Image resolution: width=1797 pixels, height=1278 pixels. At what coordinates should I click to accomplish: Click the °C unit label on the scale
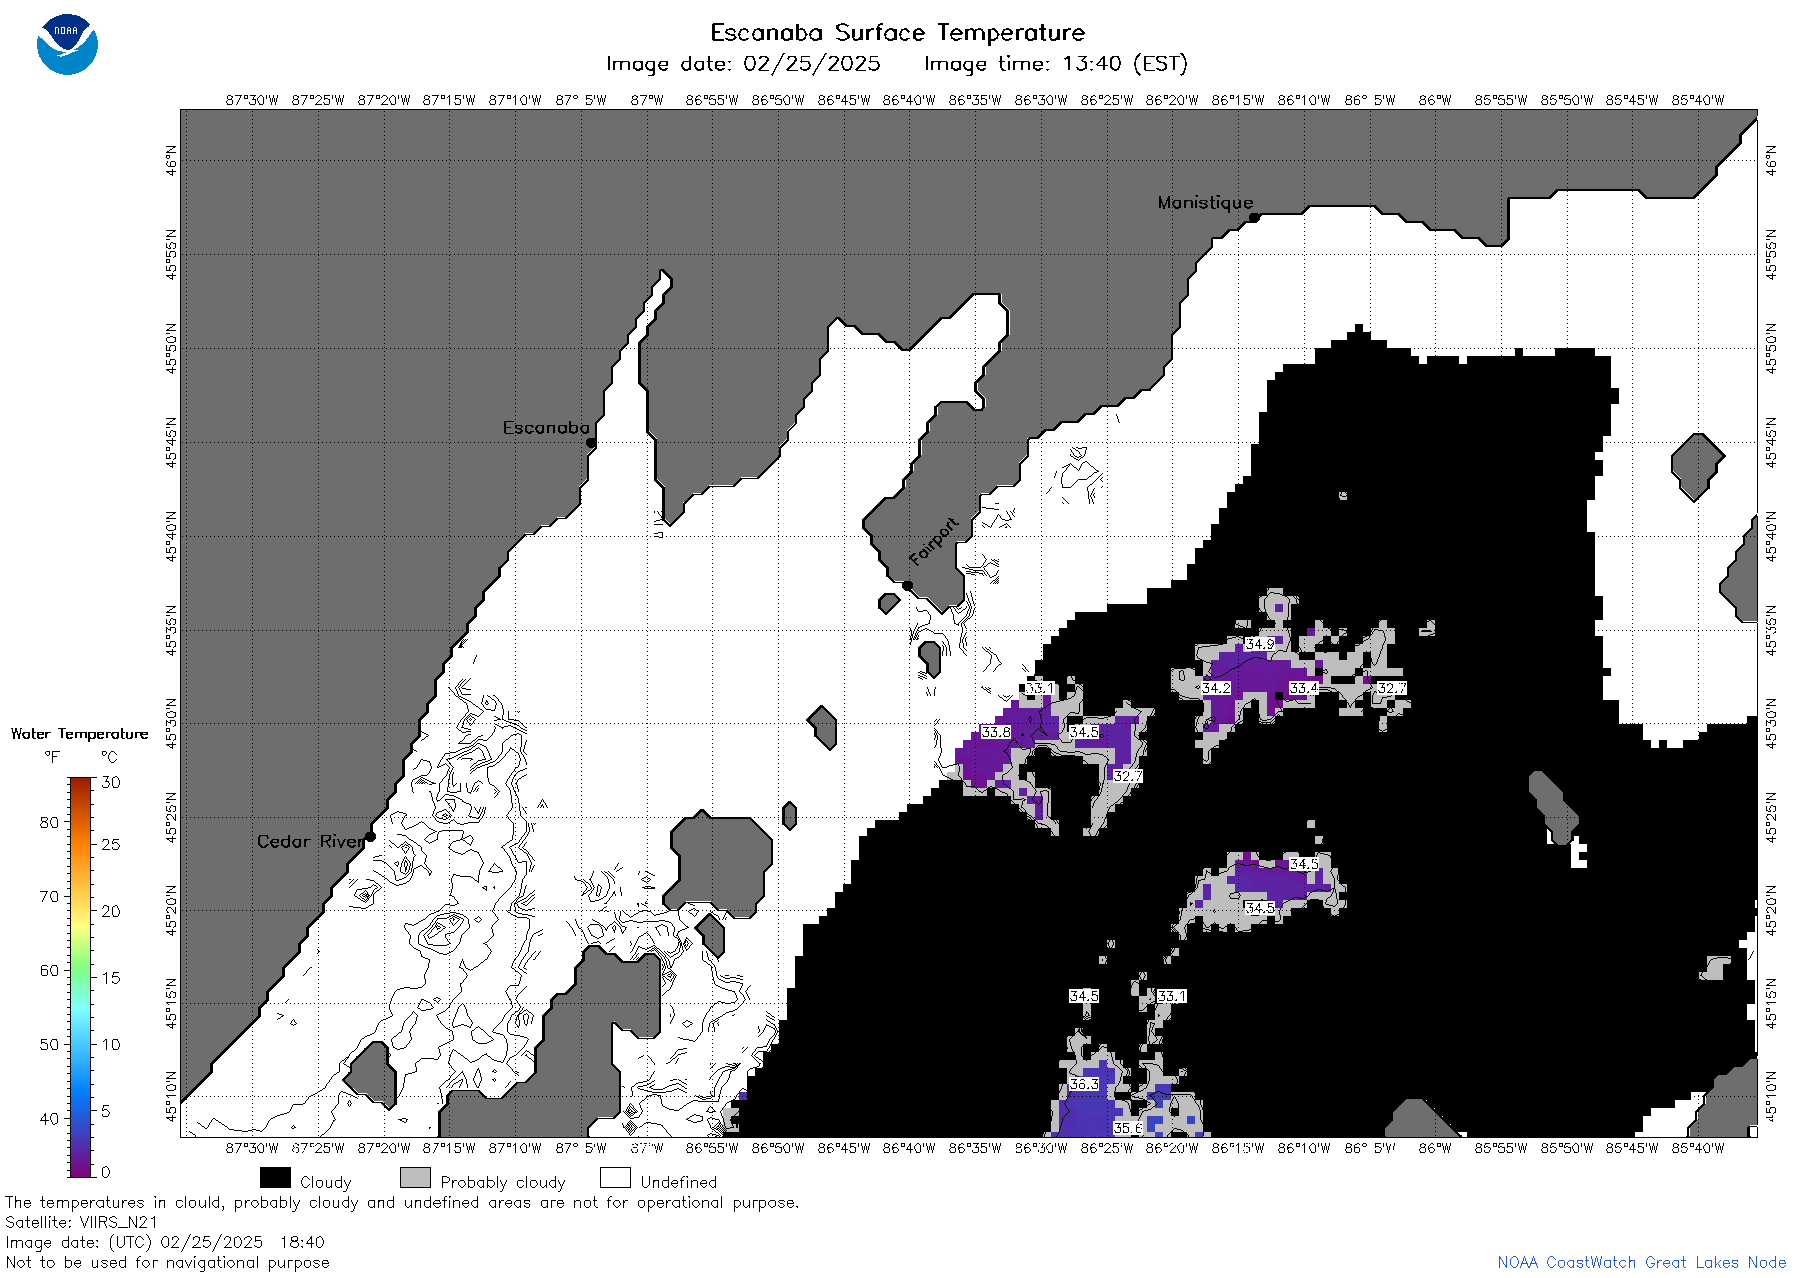pyautogui.click(x=109, y=757)
